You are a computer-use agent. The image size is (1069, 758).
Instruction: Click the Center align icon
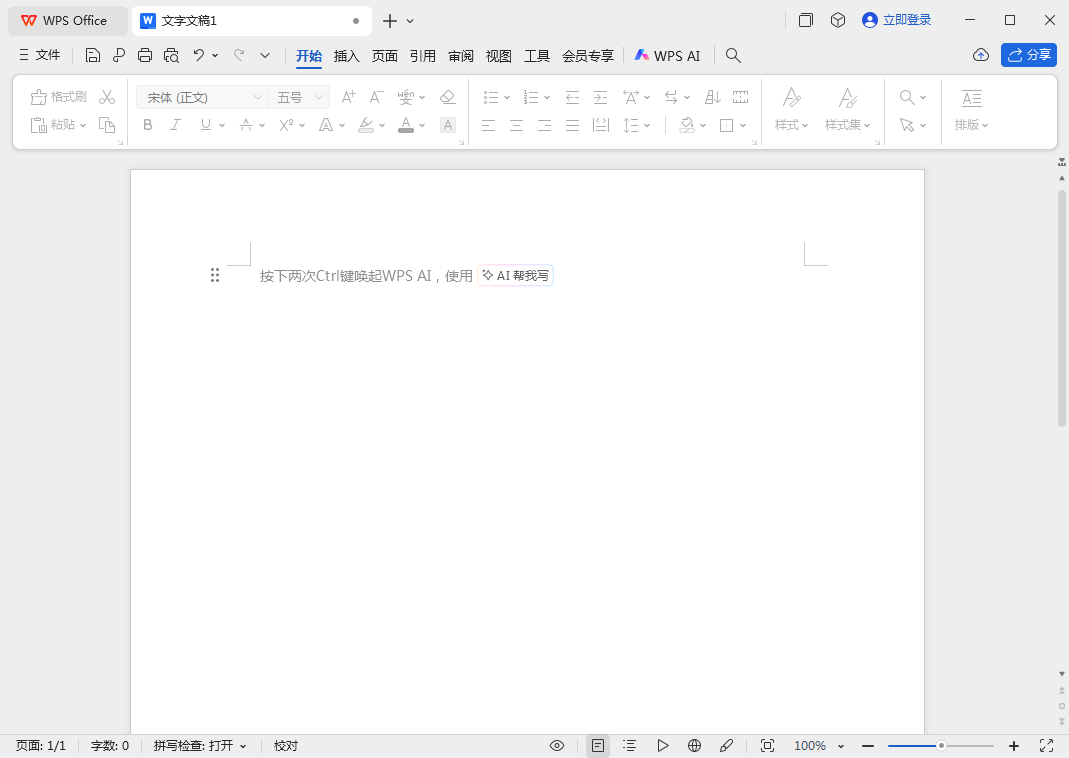click(516, 125)
